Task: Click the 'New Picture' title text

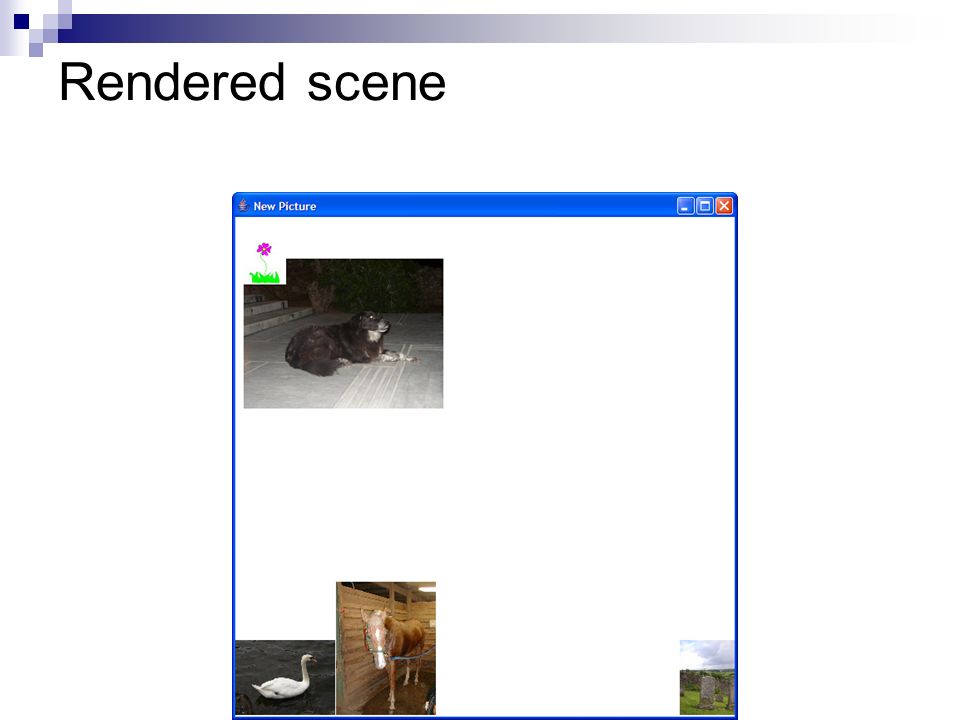Action: pyautogui.click(x=285, y=206)
